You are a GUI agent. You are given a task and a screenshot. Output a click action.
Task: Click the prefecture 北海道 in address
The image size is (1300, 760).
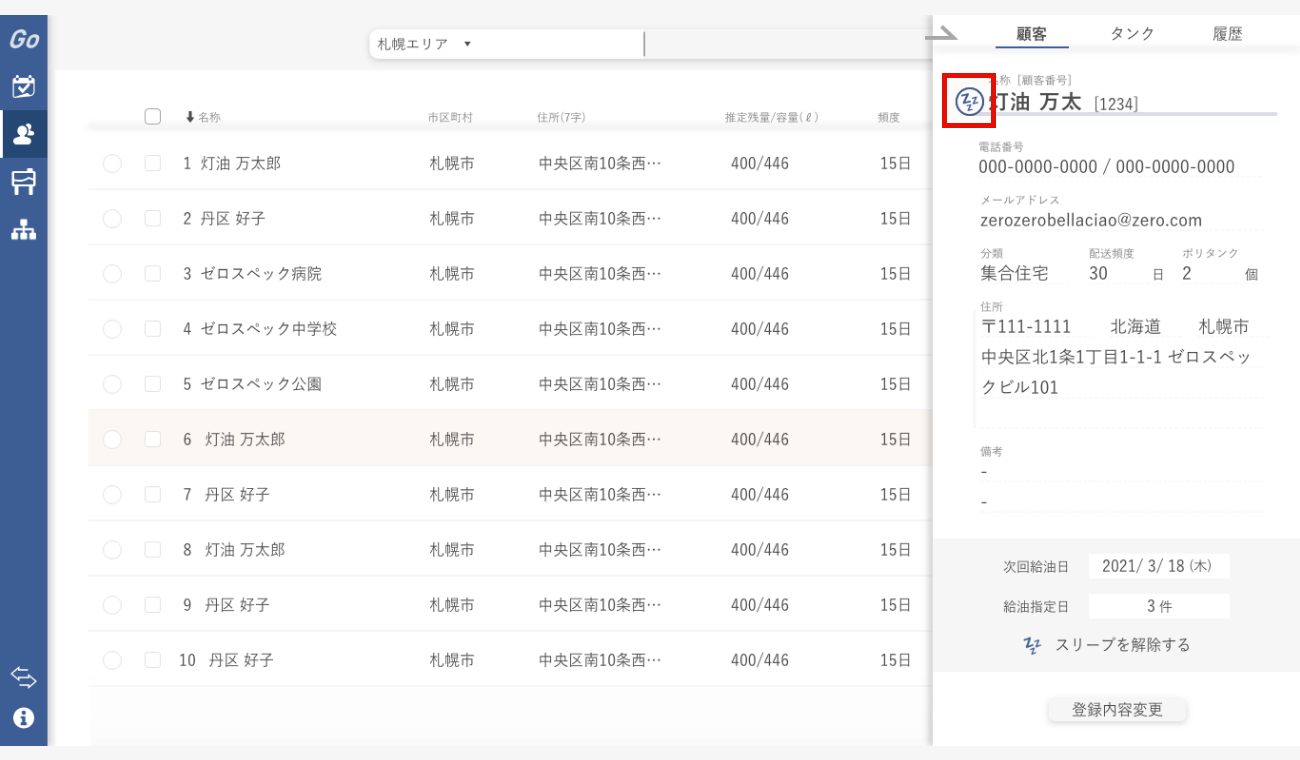pyautogui.click(x=1136, y=327)
